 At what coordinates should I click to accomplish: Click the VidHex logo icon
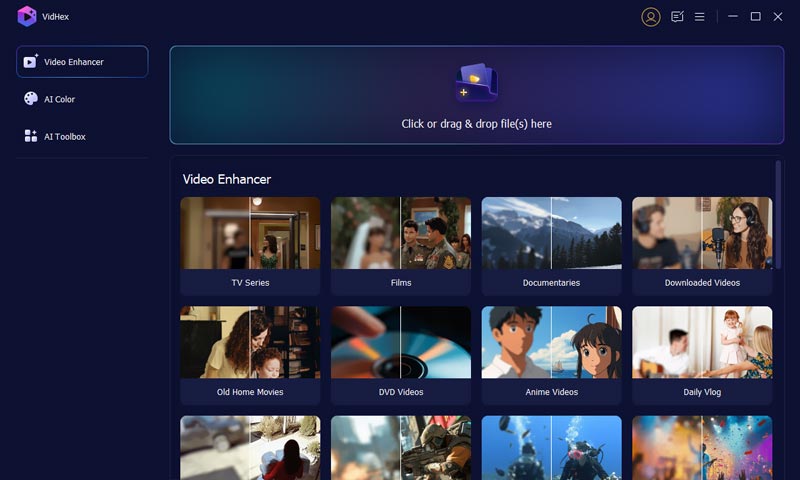(27, 16)
